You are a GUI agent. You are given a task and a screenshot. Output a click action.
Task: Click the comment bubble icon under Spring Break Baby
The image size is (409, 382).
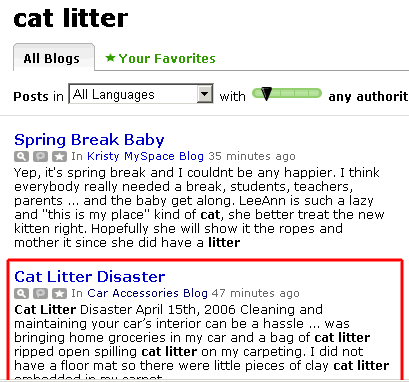pos(40,156)
